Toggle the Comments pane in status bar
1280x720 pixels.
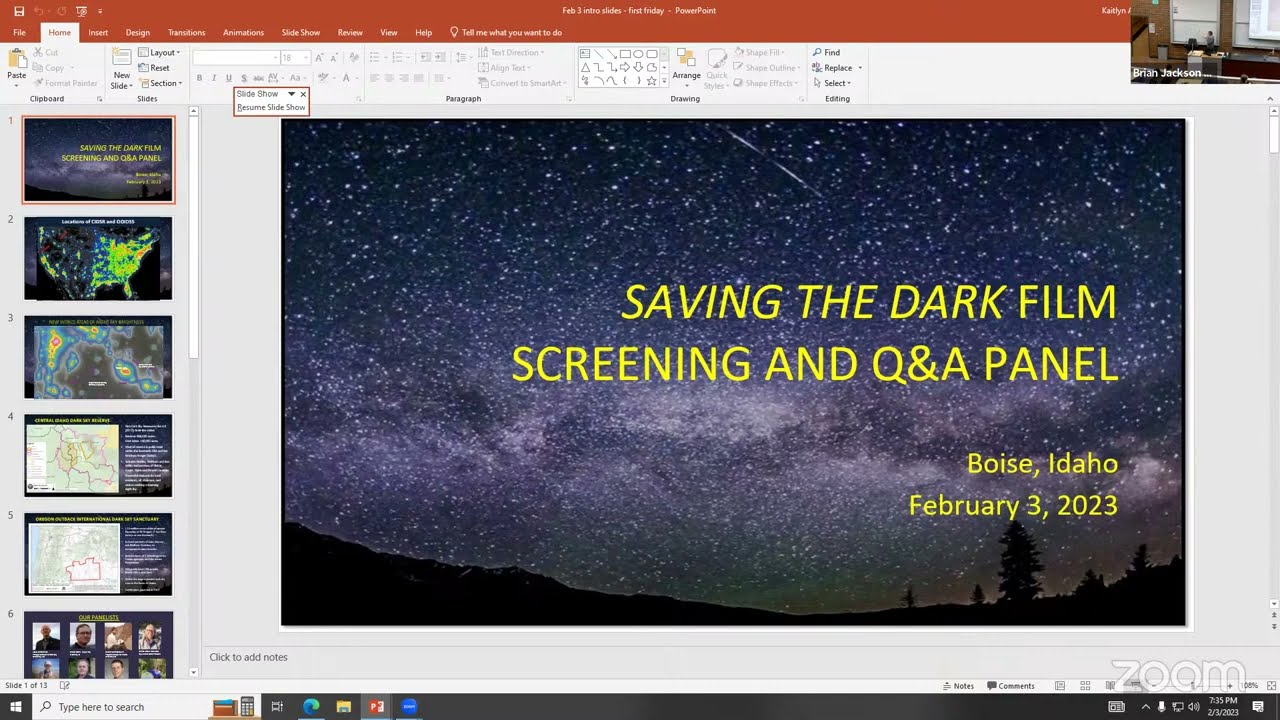pyautogui.click(x=1011, y=686)
